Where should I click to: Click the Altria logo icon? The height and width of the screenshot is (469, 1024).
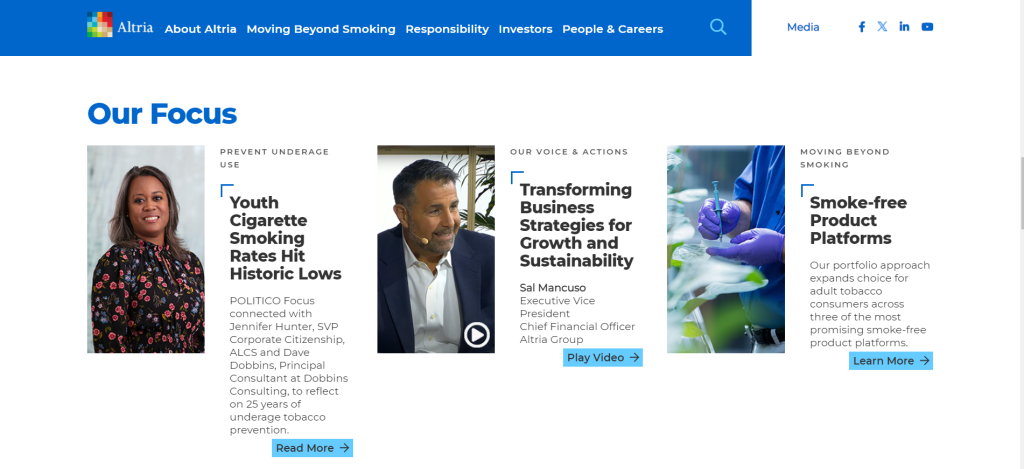(100, 25)
